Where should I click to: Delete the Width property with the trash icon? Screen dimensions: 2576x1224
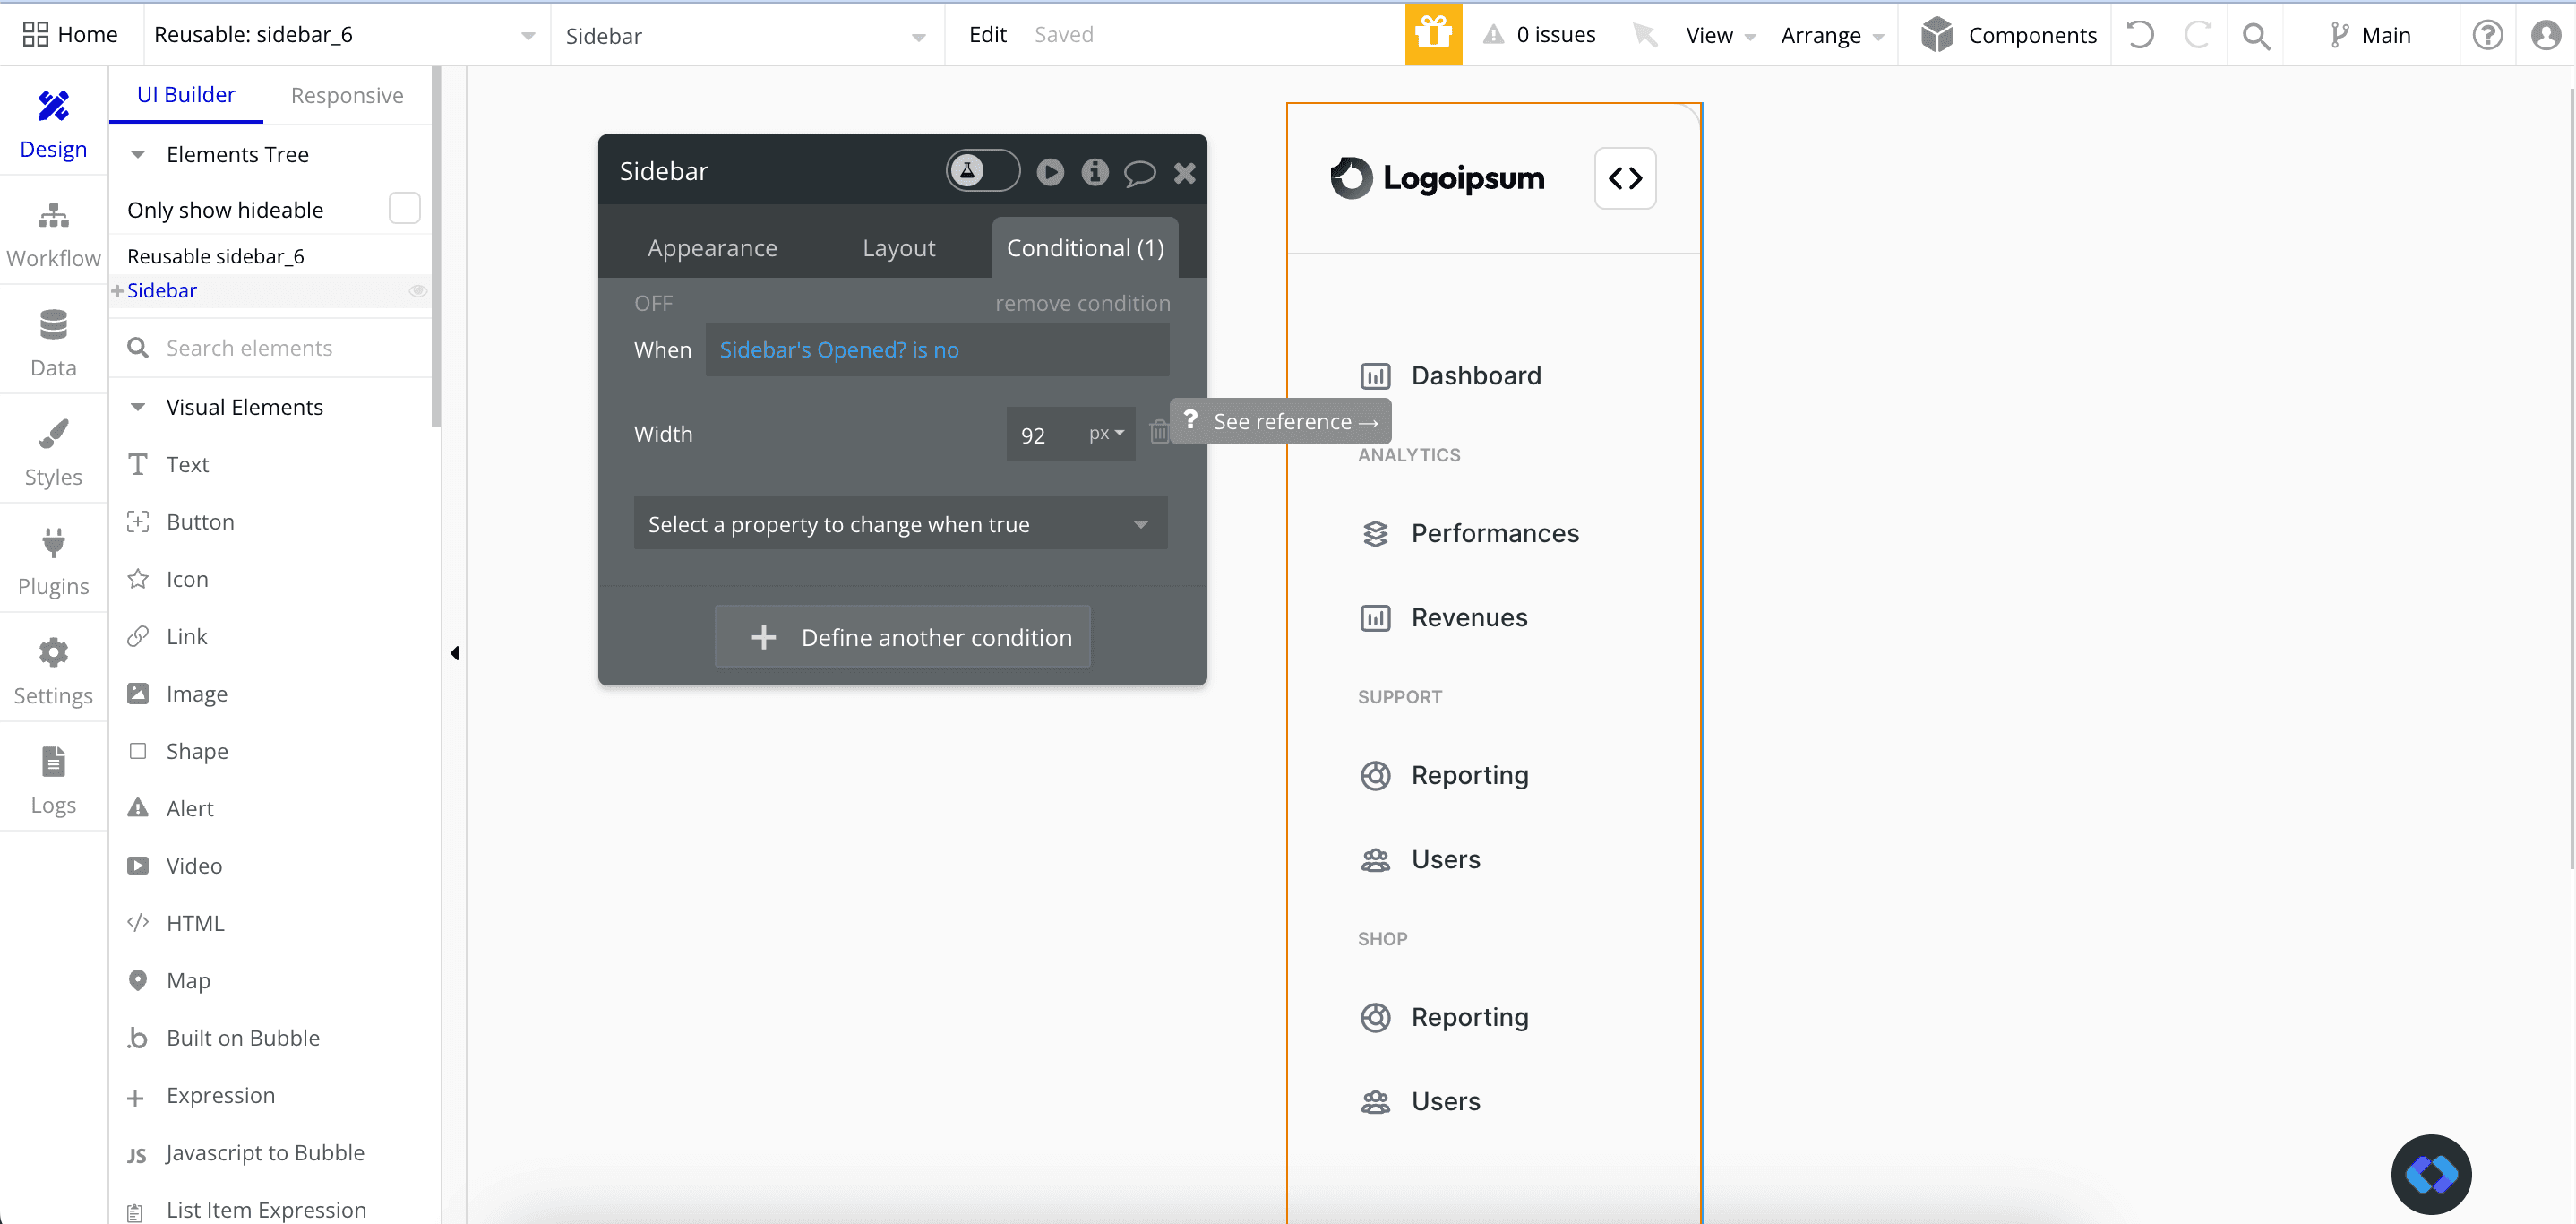click(x=1158, y=432)
